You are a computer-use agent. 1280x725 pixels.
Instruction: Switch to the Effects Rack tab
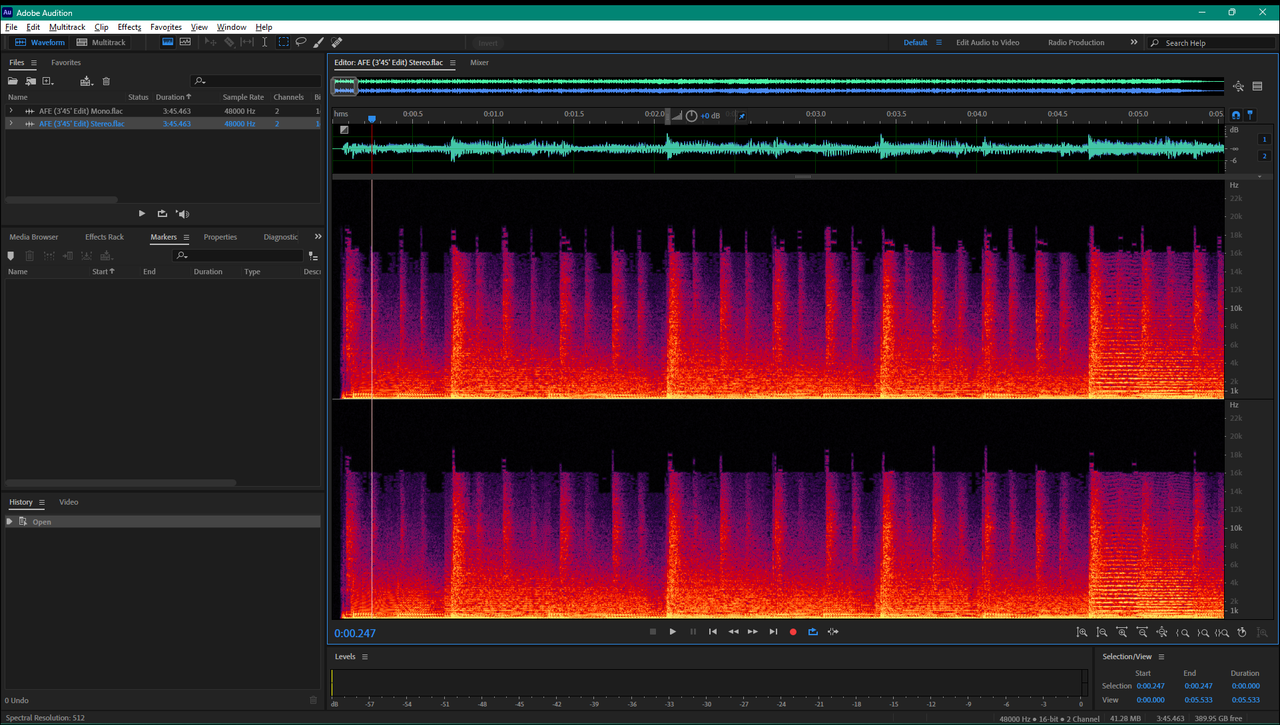coord(104,237)
